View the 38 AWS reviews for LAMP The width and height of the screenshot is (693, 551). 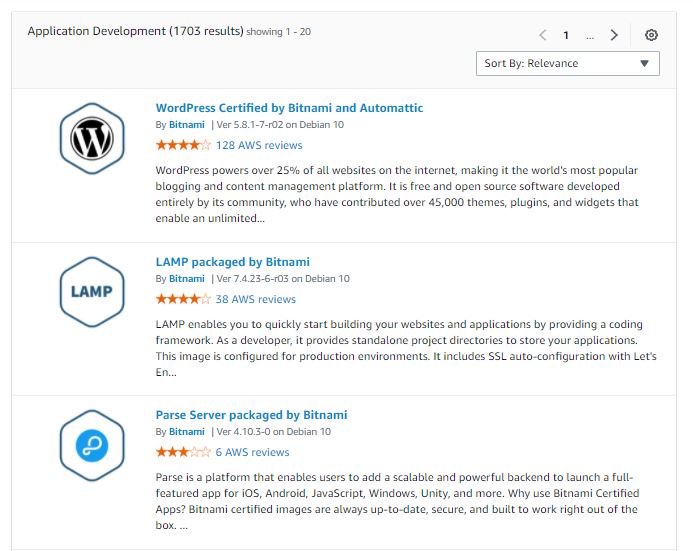coord(256,299)
